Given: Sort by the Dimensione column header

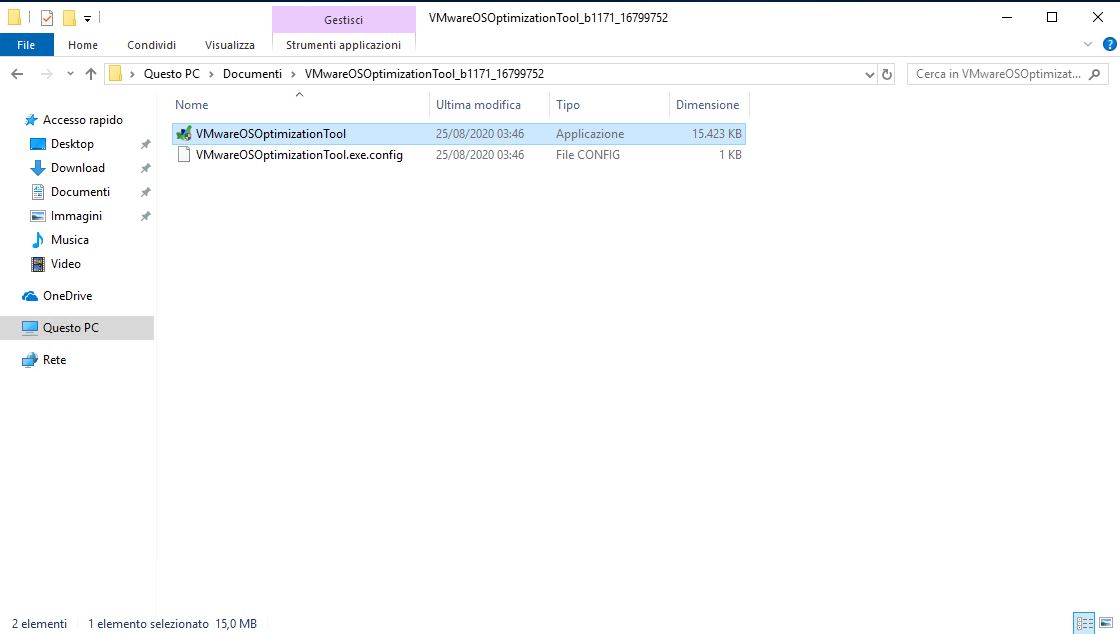Looking at the screenshot, I should pos(709,104).
